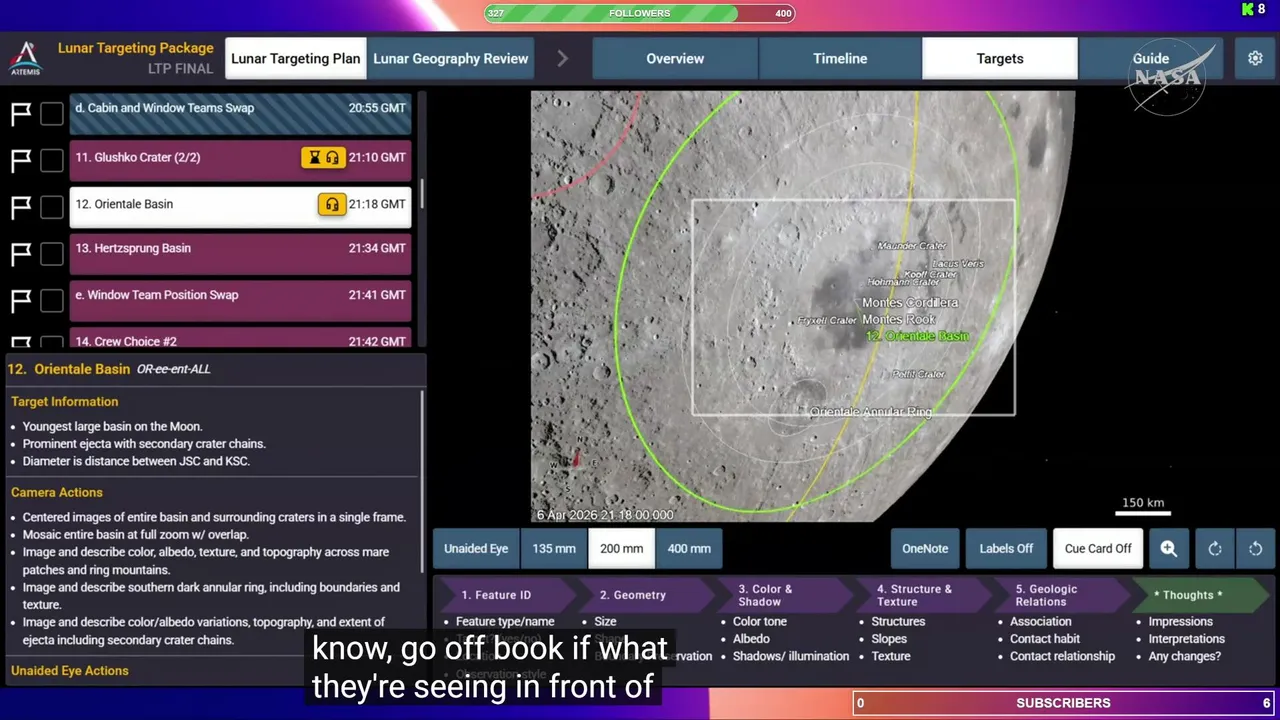Select the 135 mm lens option
This screenshot has height=720, width=1280.
click(554, 548)
